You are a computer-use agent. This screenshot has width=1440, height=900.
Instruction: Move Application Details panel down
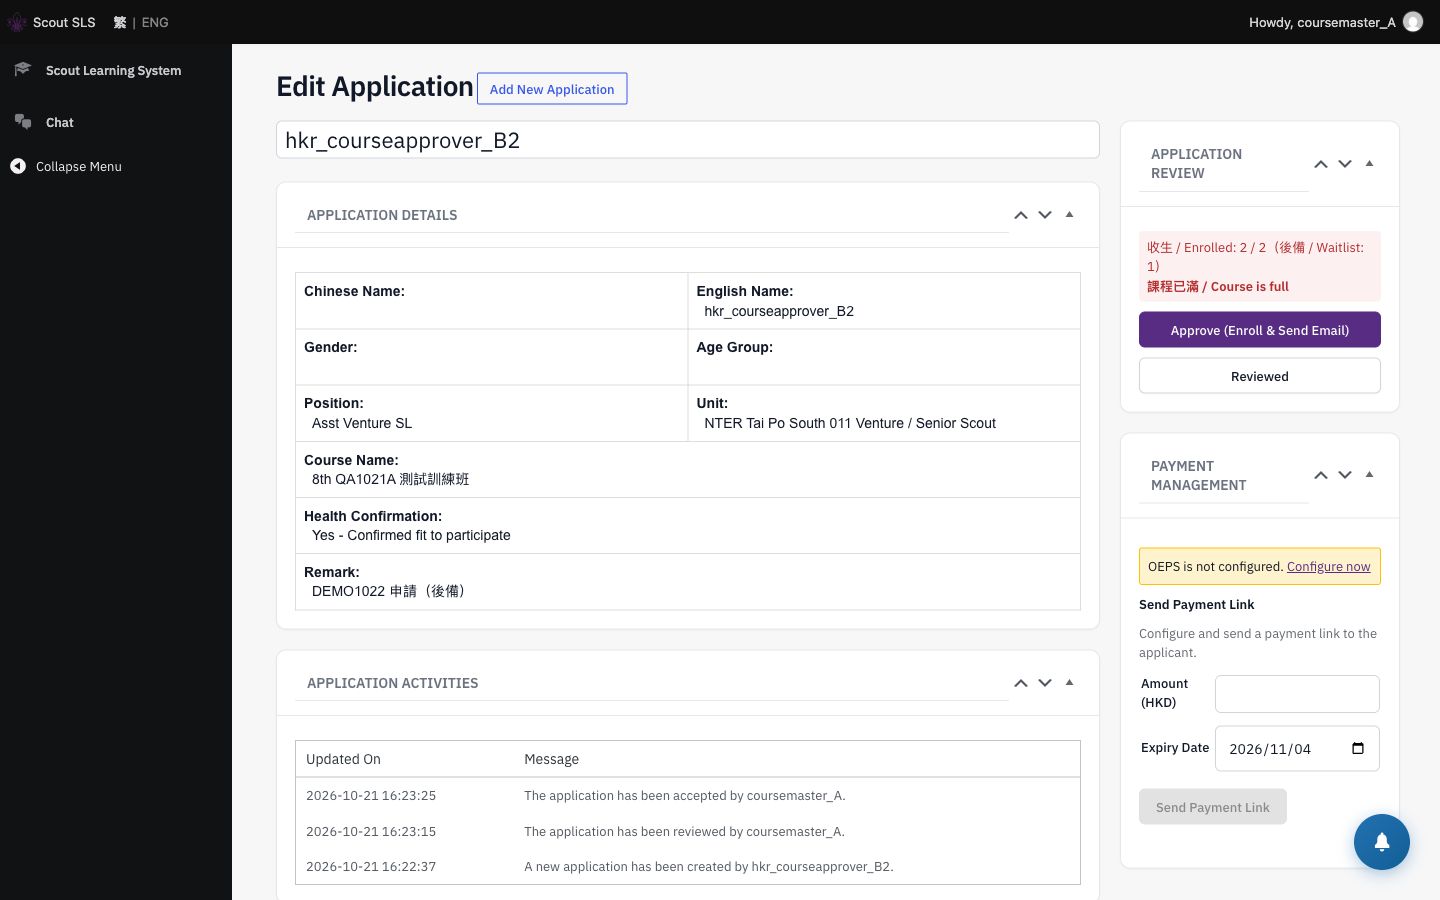[x=1045, y=215]
